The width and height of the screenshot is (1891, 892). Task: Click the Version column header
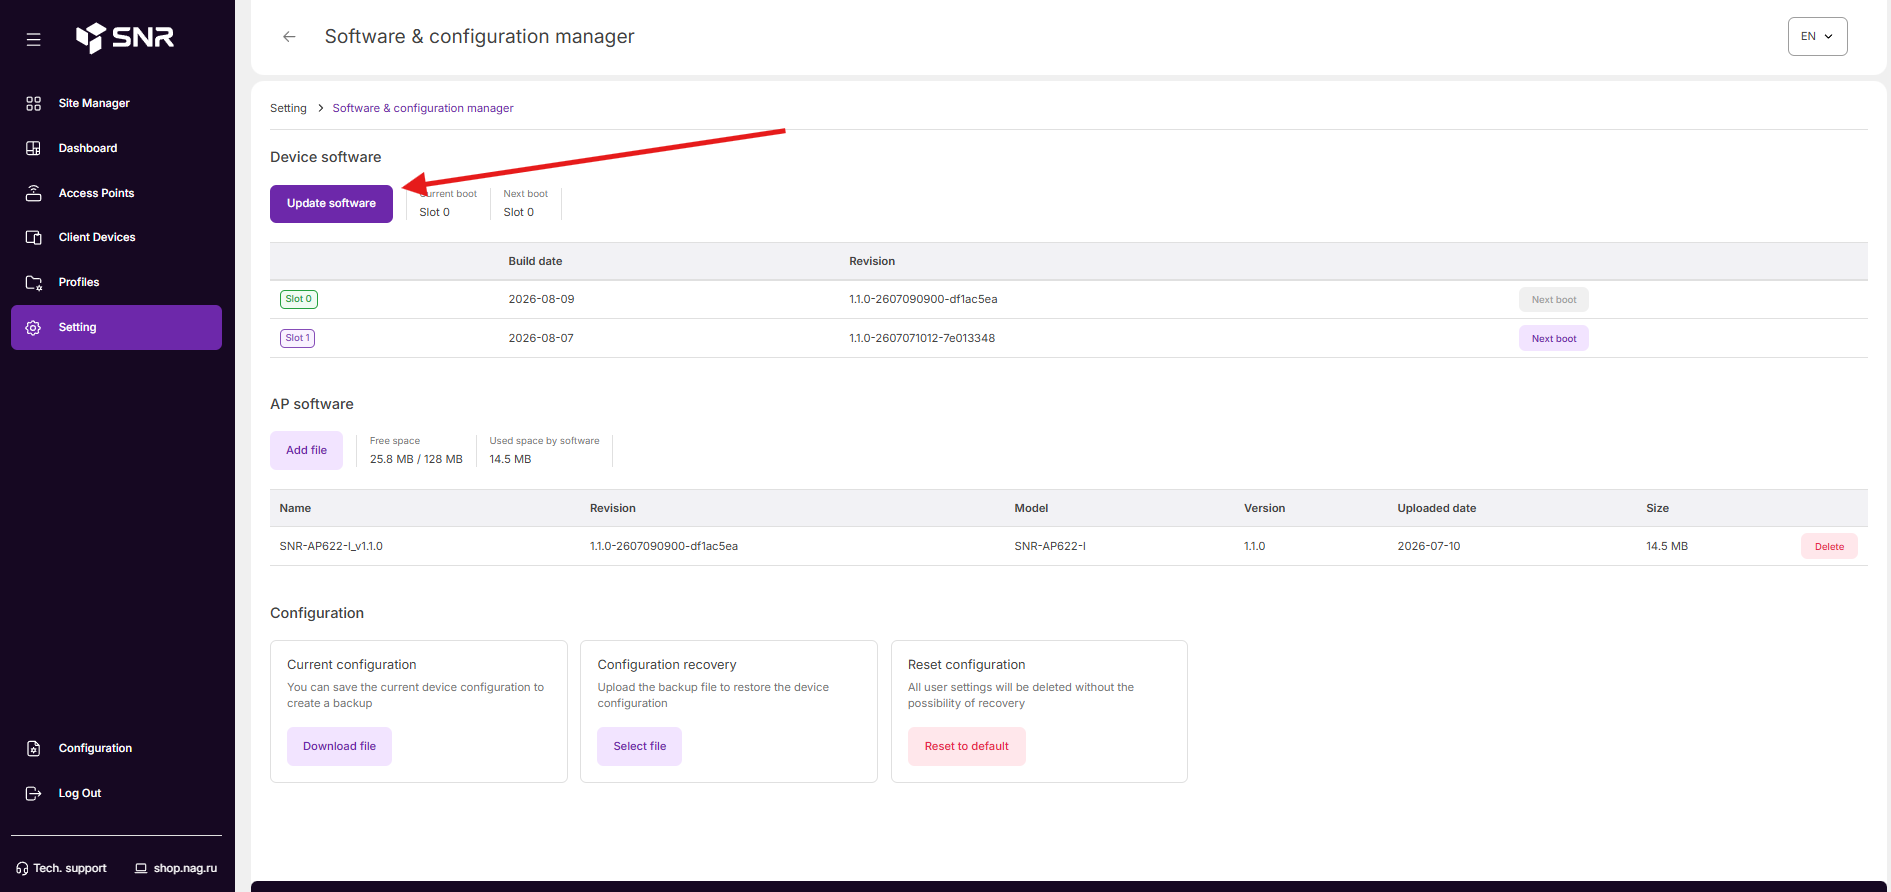1264,508
